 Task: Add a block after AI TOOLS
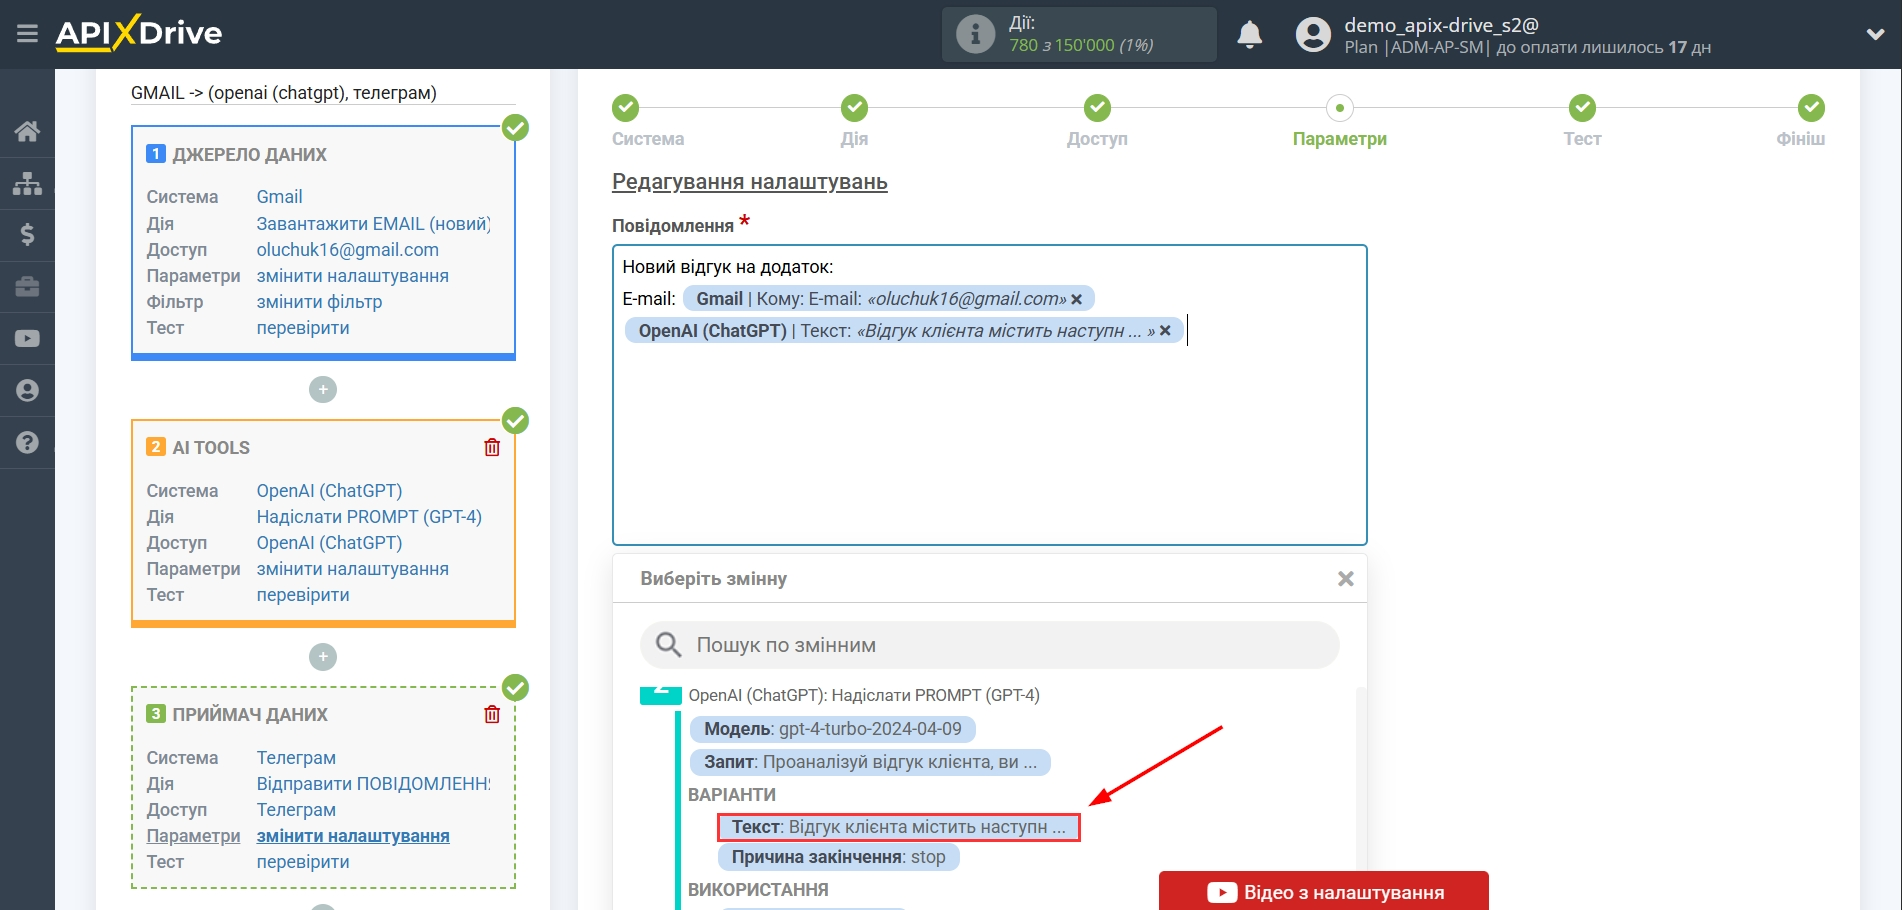pos(323,657)
